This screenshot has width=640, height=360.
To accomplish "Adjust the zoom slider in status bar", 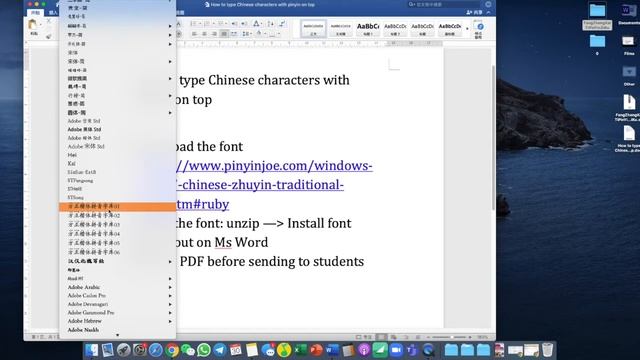I will point(451,337).
